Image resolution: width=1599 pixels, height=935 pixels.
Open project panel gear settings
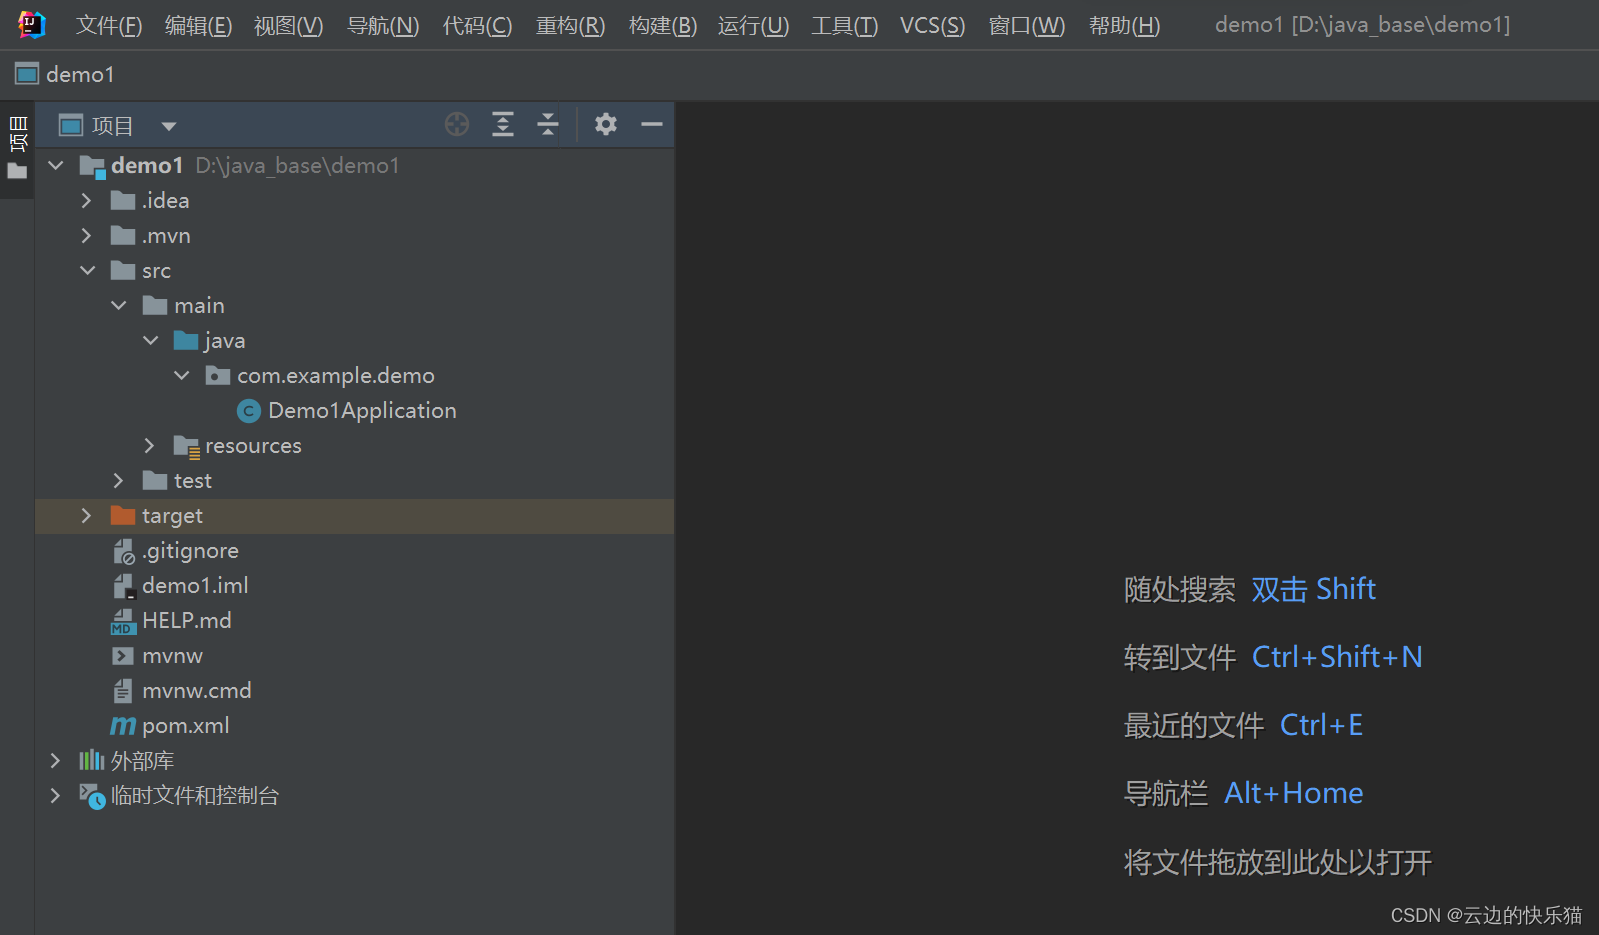tap(606, 124)
